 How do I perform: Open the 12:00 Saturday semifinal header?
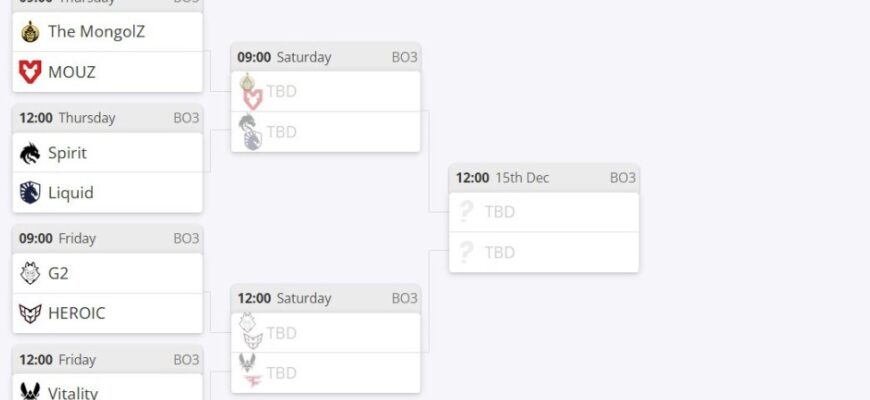[x=325, y=298]
